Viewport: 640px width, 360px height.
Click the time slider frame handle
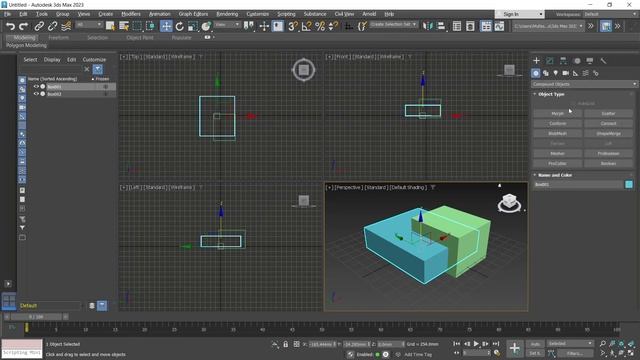pyautogui.click(x=36, y=317)
